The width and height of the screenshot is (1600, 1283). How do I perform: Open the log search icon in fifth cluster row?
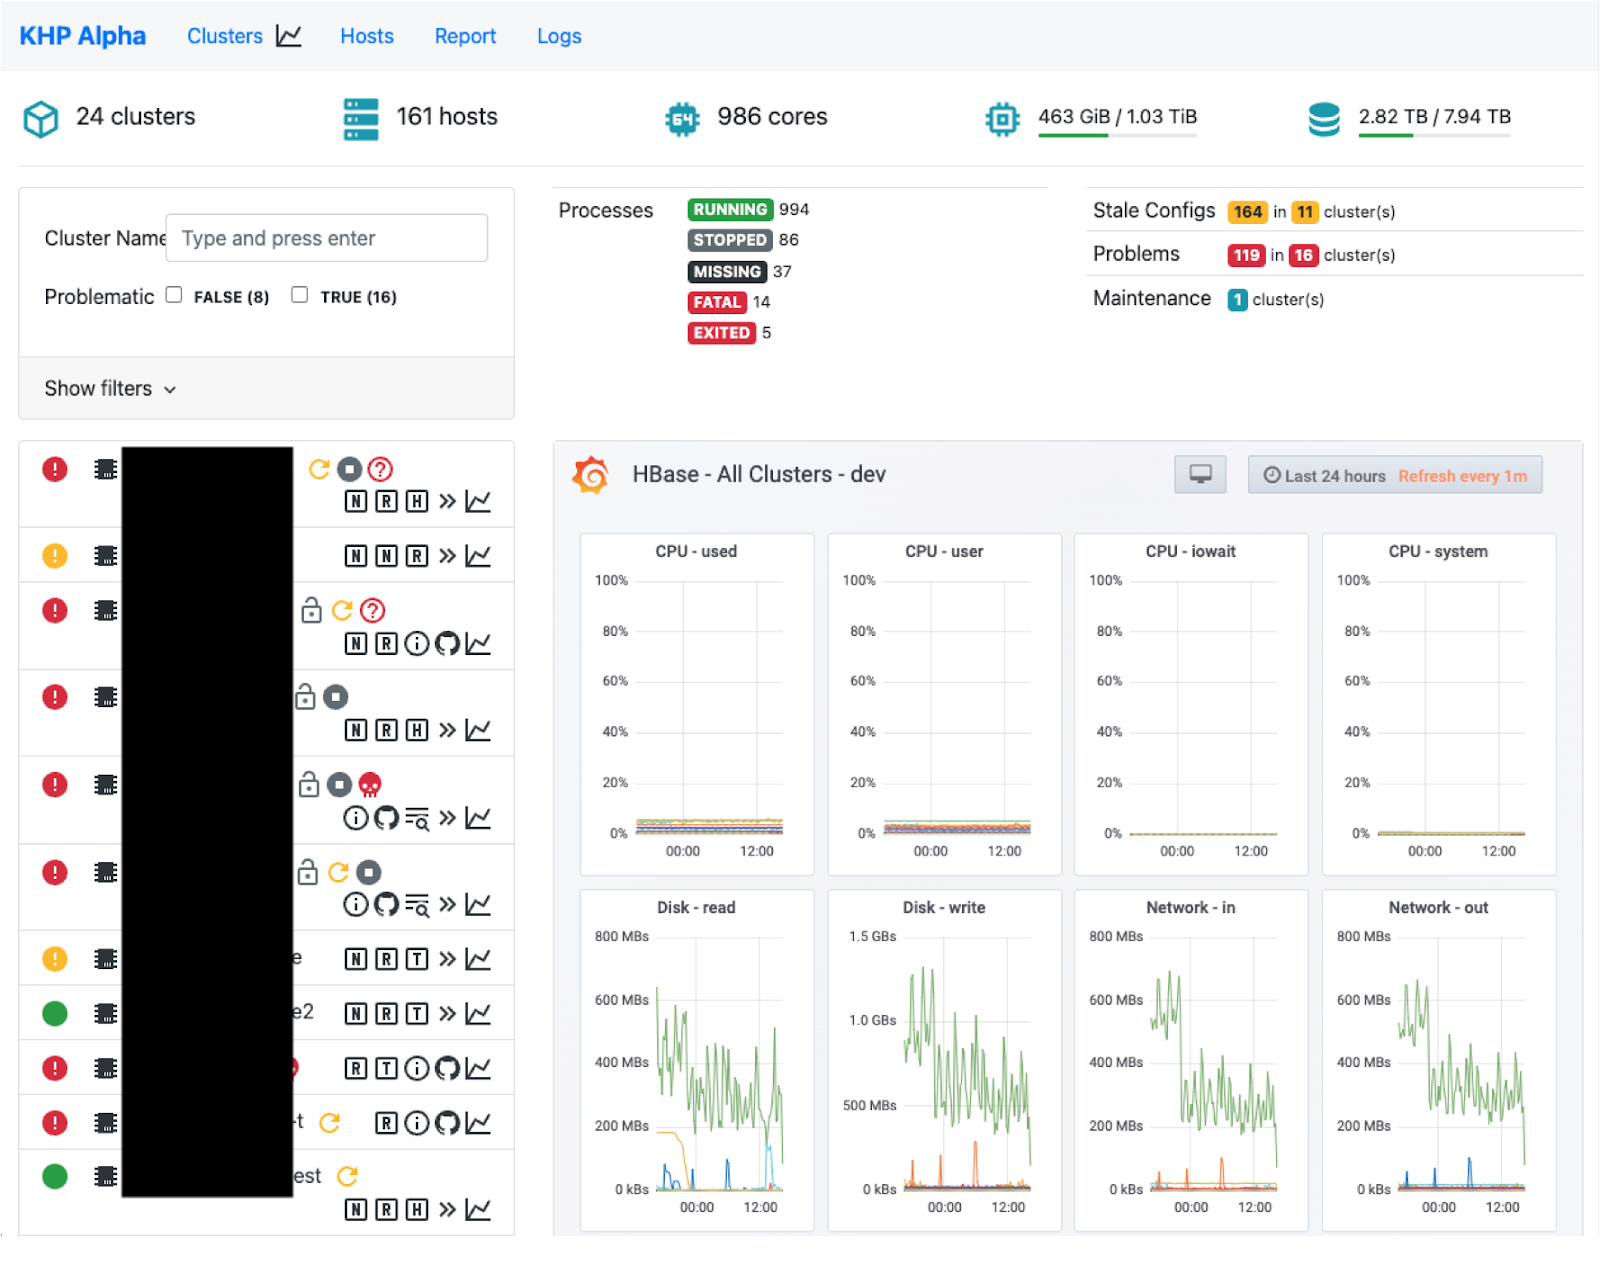[x=417, y=818]
